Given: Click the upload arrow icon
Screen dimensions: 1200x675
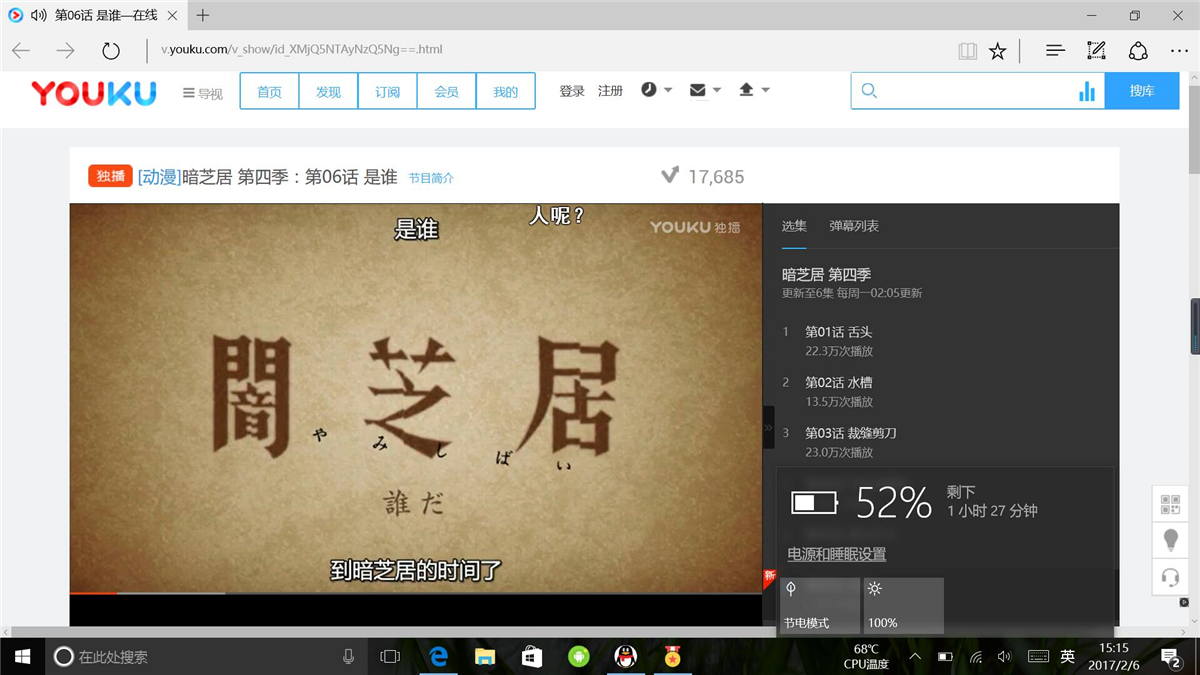Looking at the screenshot, I should pyautogui.click(x=748, y=89).
